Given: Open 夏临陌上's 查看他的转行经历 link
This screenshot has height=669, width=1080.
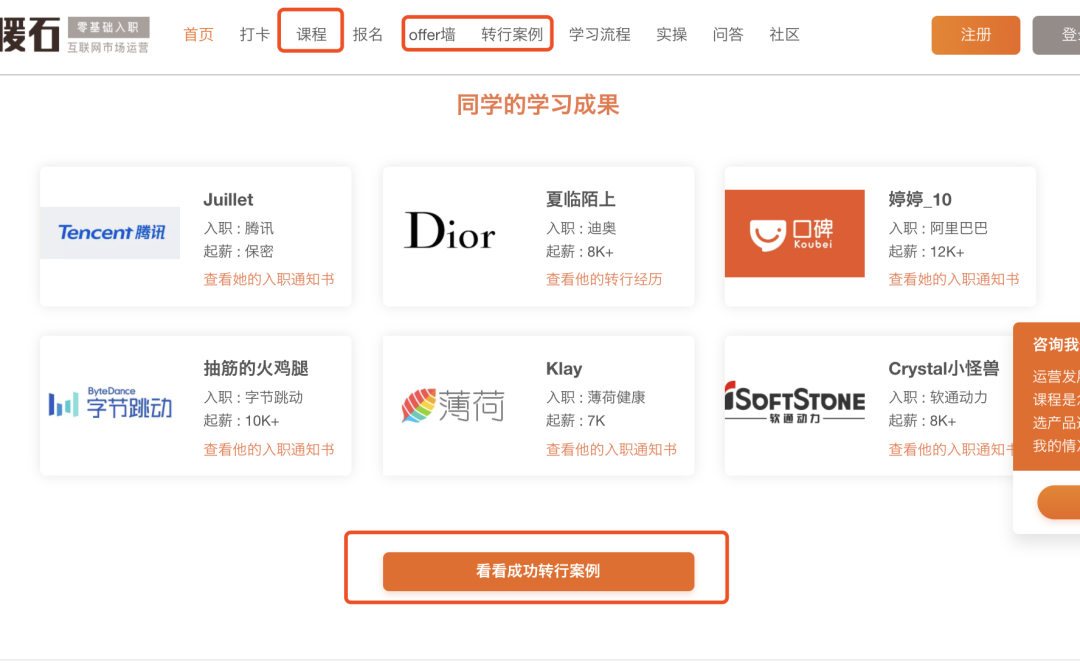Looking at the screenshot, I should [604, 280].
